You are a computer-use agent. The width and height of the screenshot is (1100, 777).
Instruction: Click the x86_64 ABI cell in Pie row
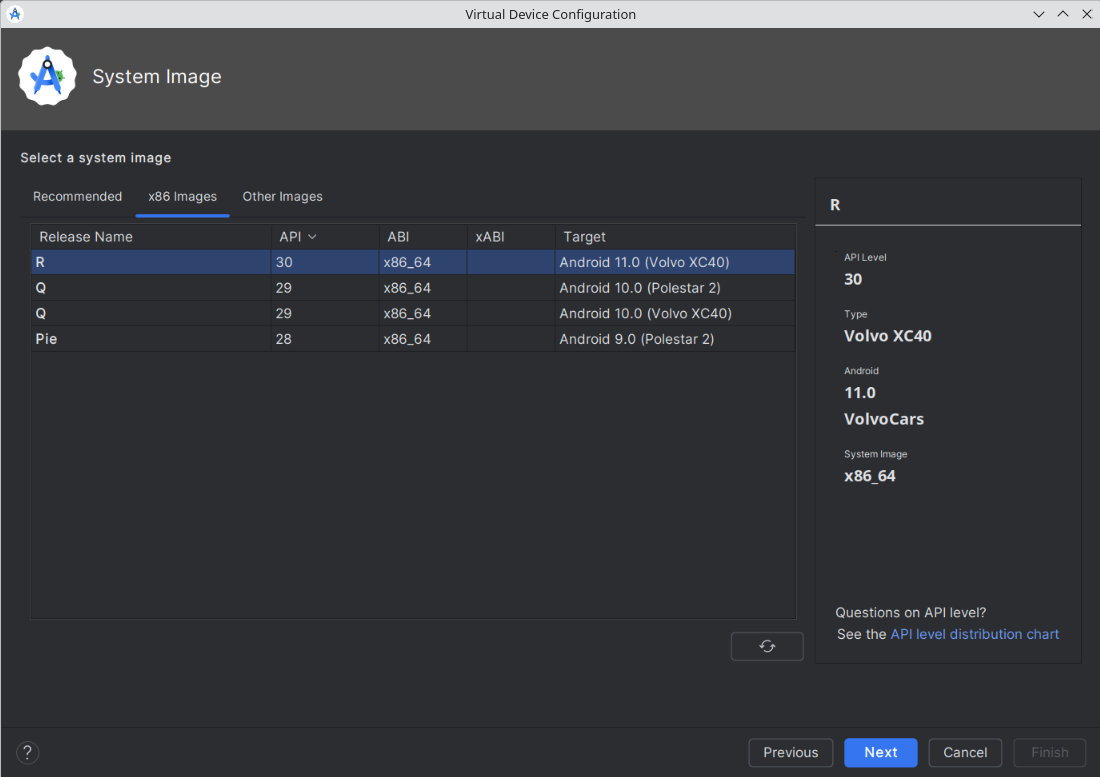pos(423,339)
